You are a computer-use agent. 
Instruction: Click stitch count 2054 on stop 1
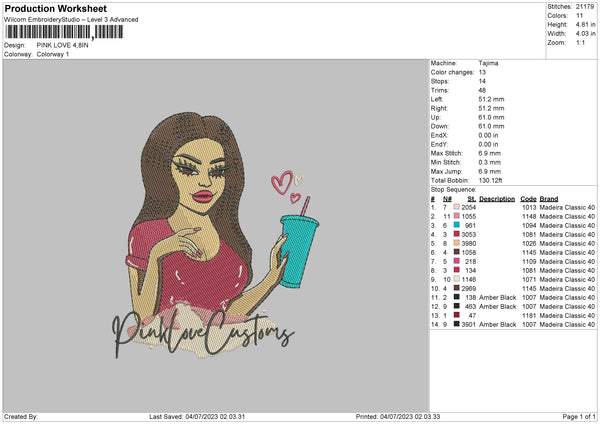[469, 207]
